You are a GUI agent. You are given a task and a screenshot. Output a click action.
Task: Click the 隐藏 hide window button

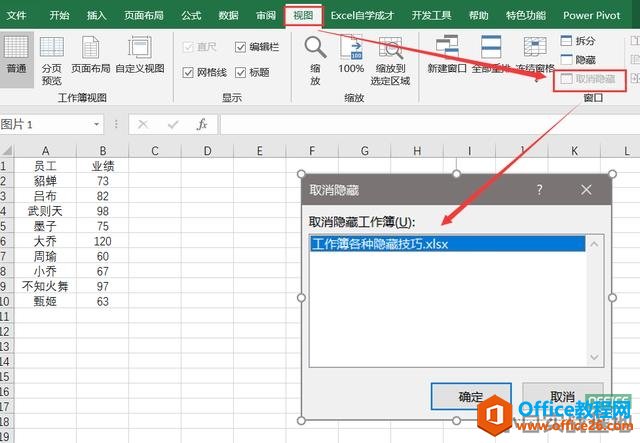click(x=578, y=60)
